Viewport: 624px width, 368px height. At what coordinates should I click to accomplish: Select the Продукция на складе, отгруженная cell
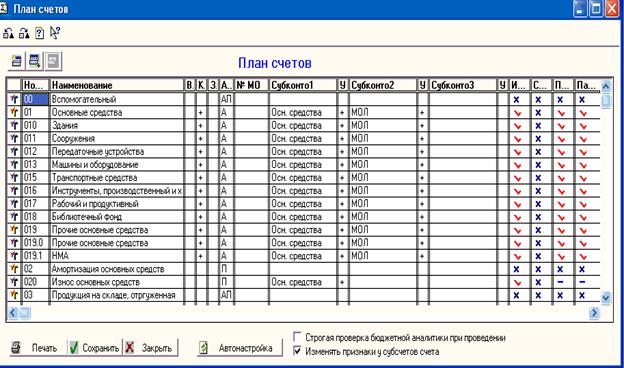point(117,295)
